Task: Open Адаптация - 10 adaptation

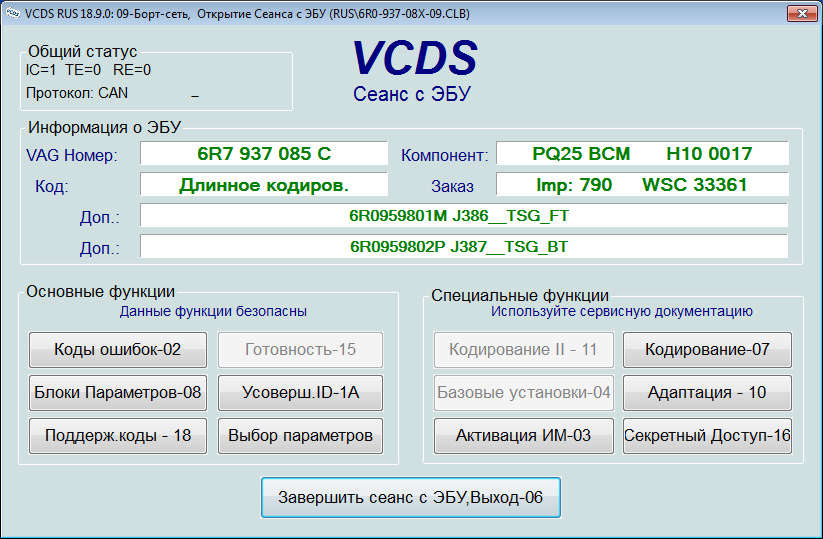Action: click(707, 393)
